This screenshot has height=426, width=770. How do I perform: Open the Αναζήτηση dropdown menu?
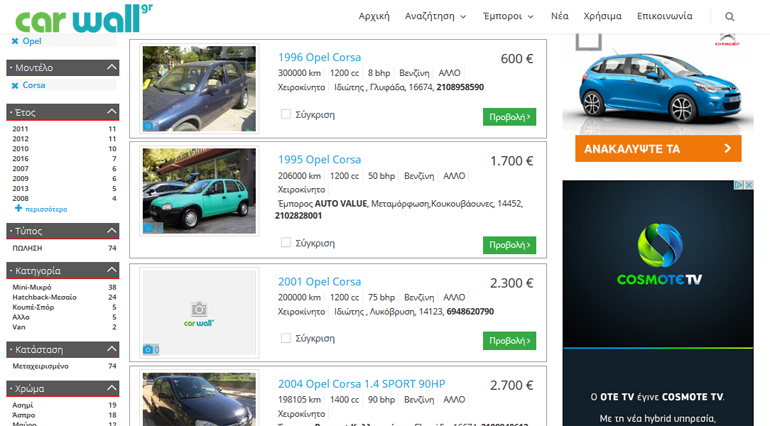tap(435, 16)
